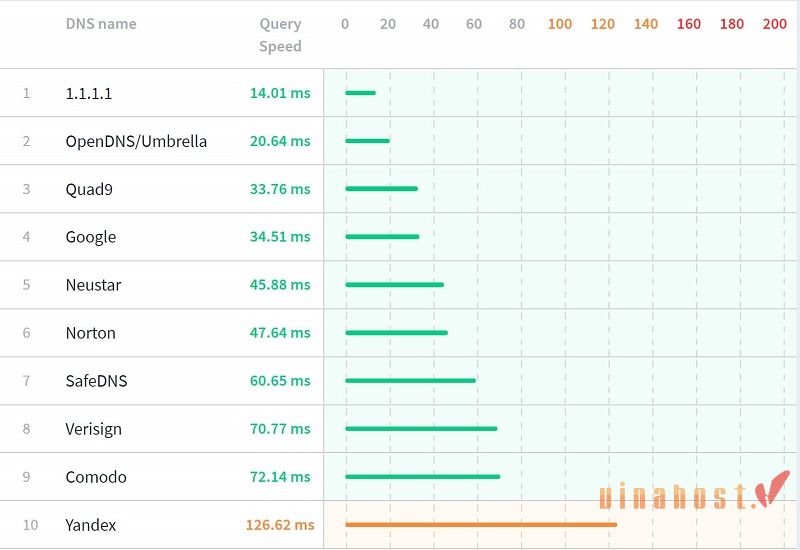Click the rank number 5
Image resolution: width=800 pixels, height=550 pixels.
click(27, 285)
